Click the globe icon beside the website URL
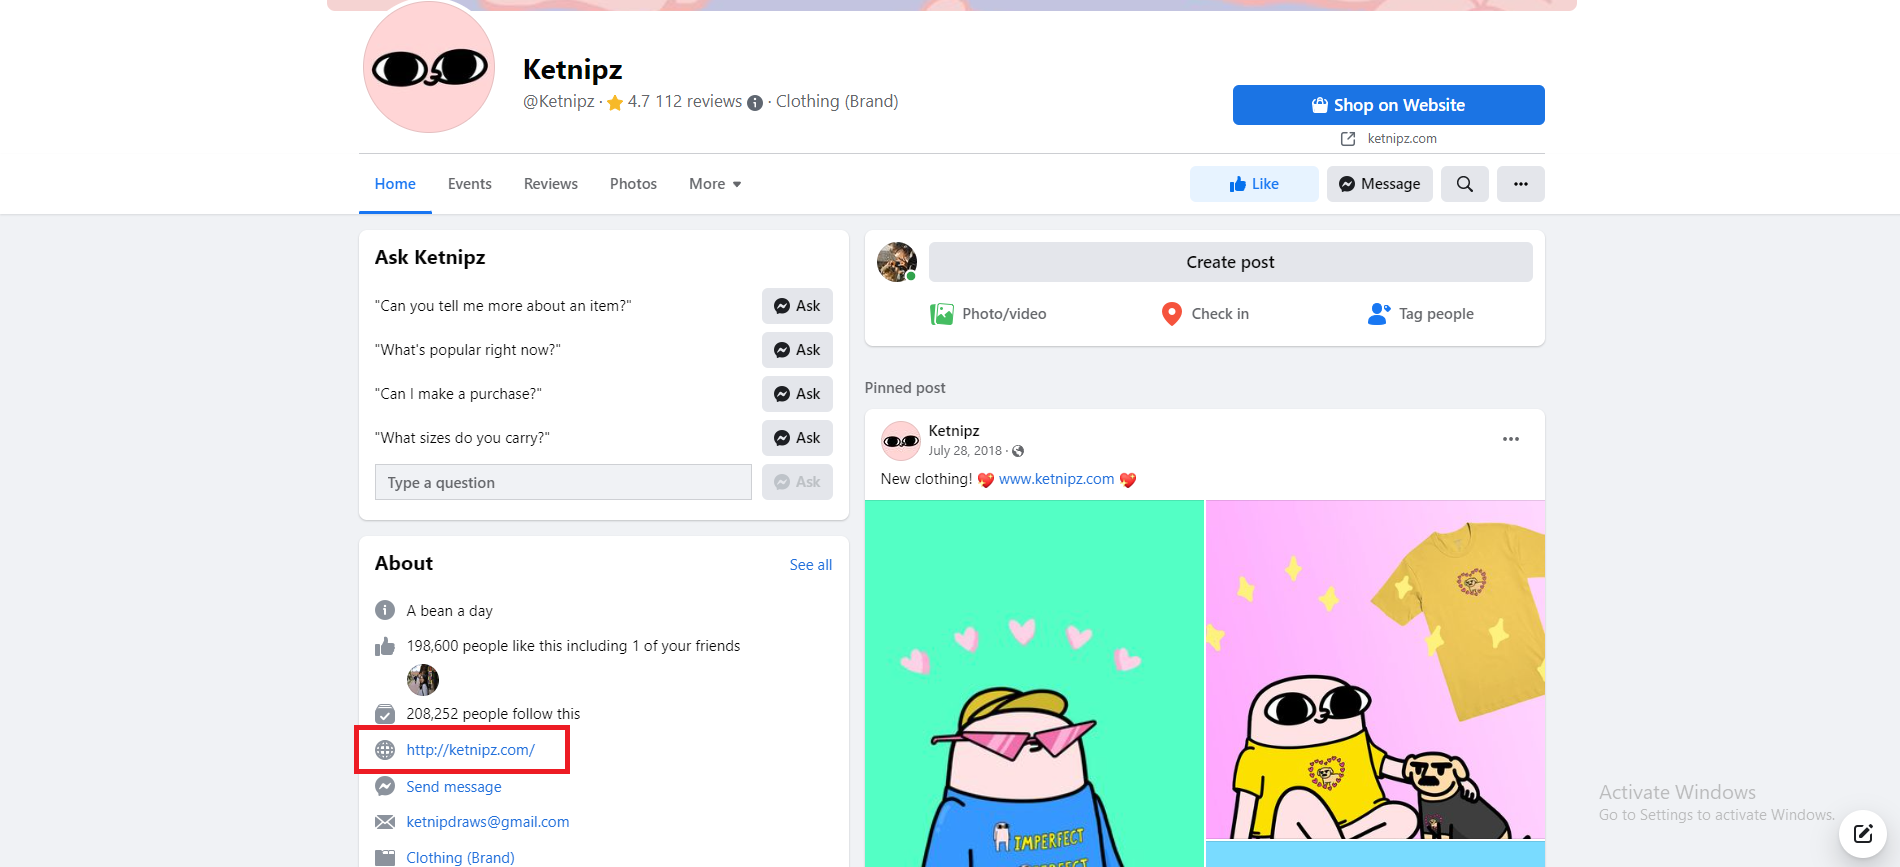Image resolution: width=1900 pixels, height=867 pixels. pyautogui.click(x=385, y=750)
